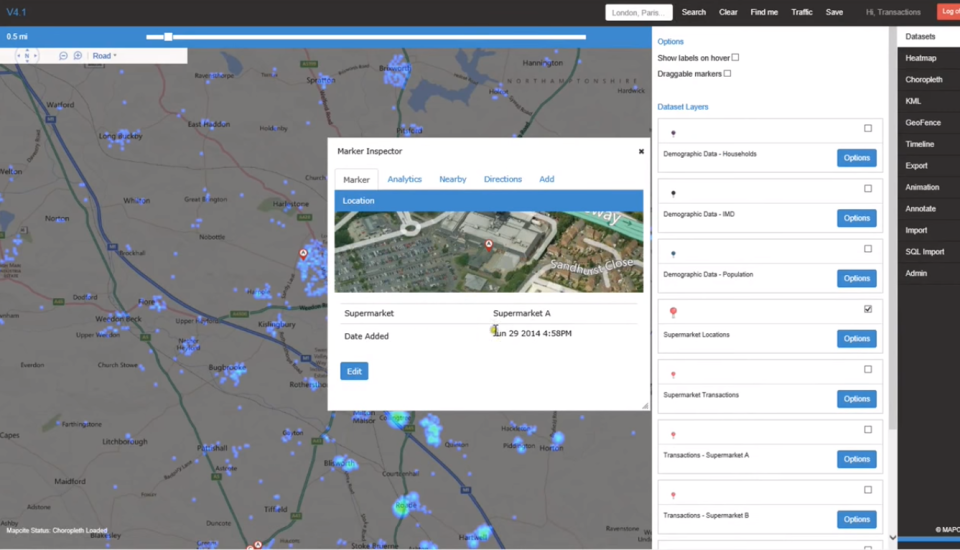Click the location search input field
This screenshot has width=960, height=550.
click(x=639, y=12)
